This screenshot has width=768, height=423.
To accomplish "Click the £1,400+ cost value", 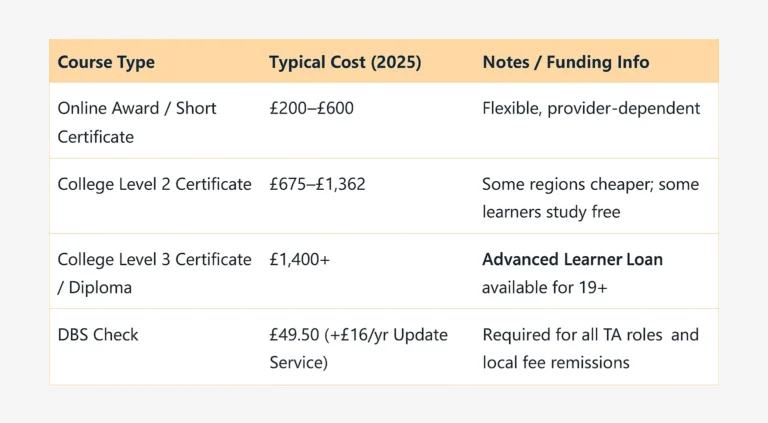I will tap(299, 259).
